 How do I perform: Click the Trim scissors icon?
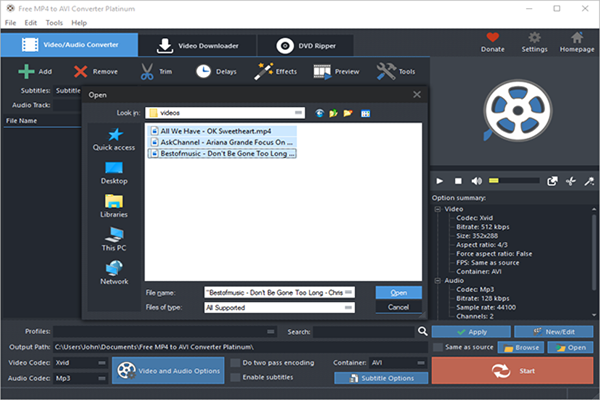pyautogui.click(x=146, y=71)
